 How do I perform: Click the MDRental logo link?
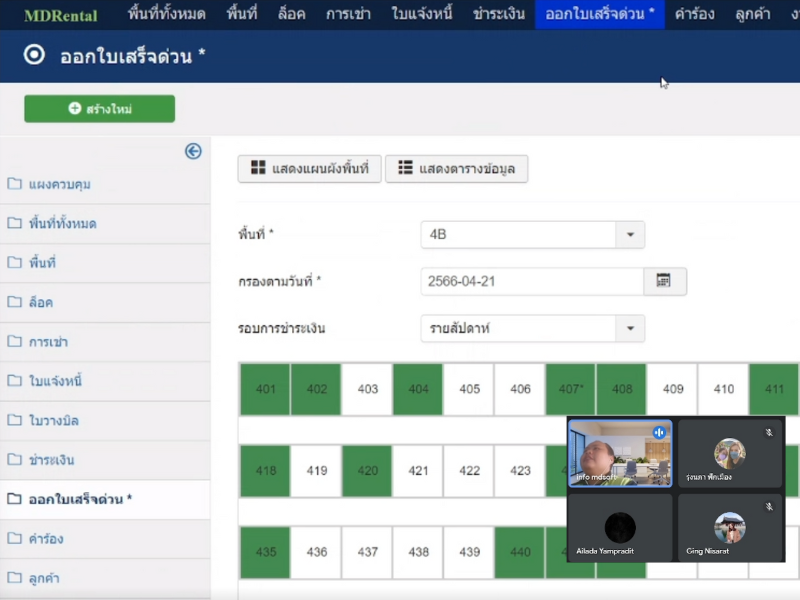tap(61, 15)
